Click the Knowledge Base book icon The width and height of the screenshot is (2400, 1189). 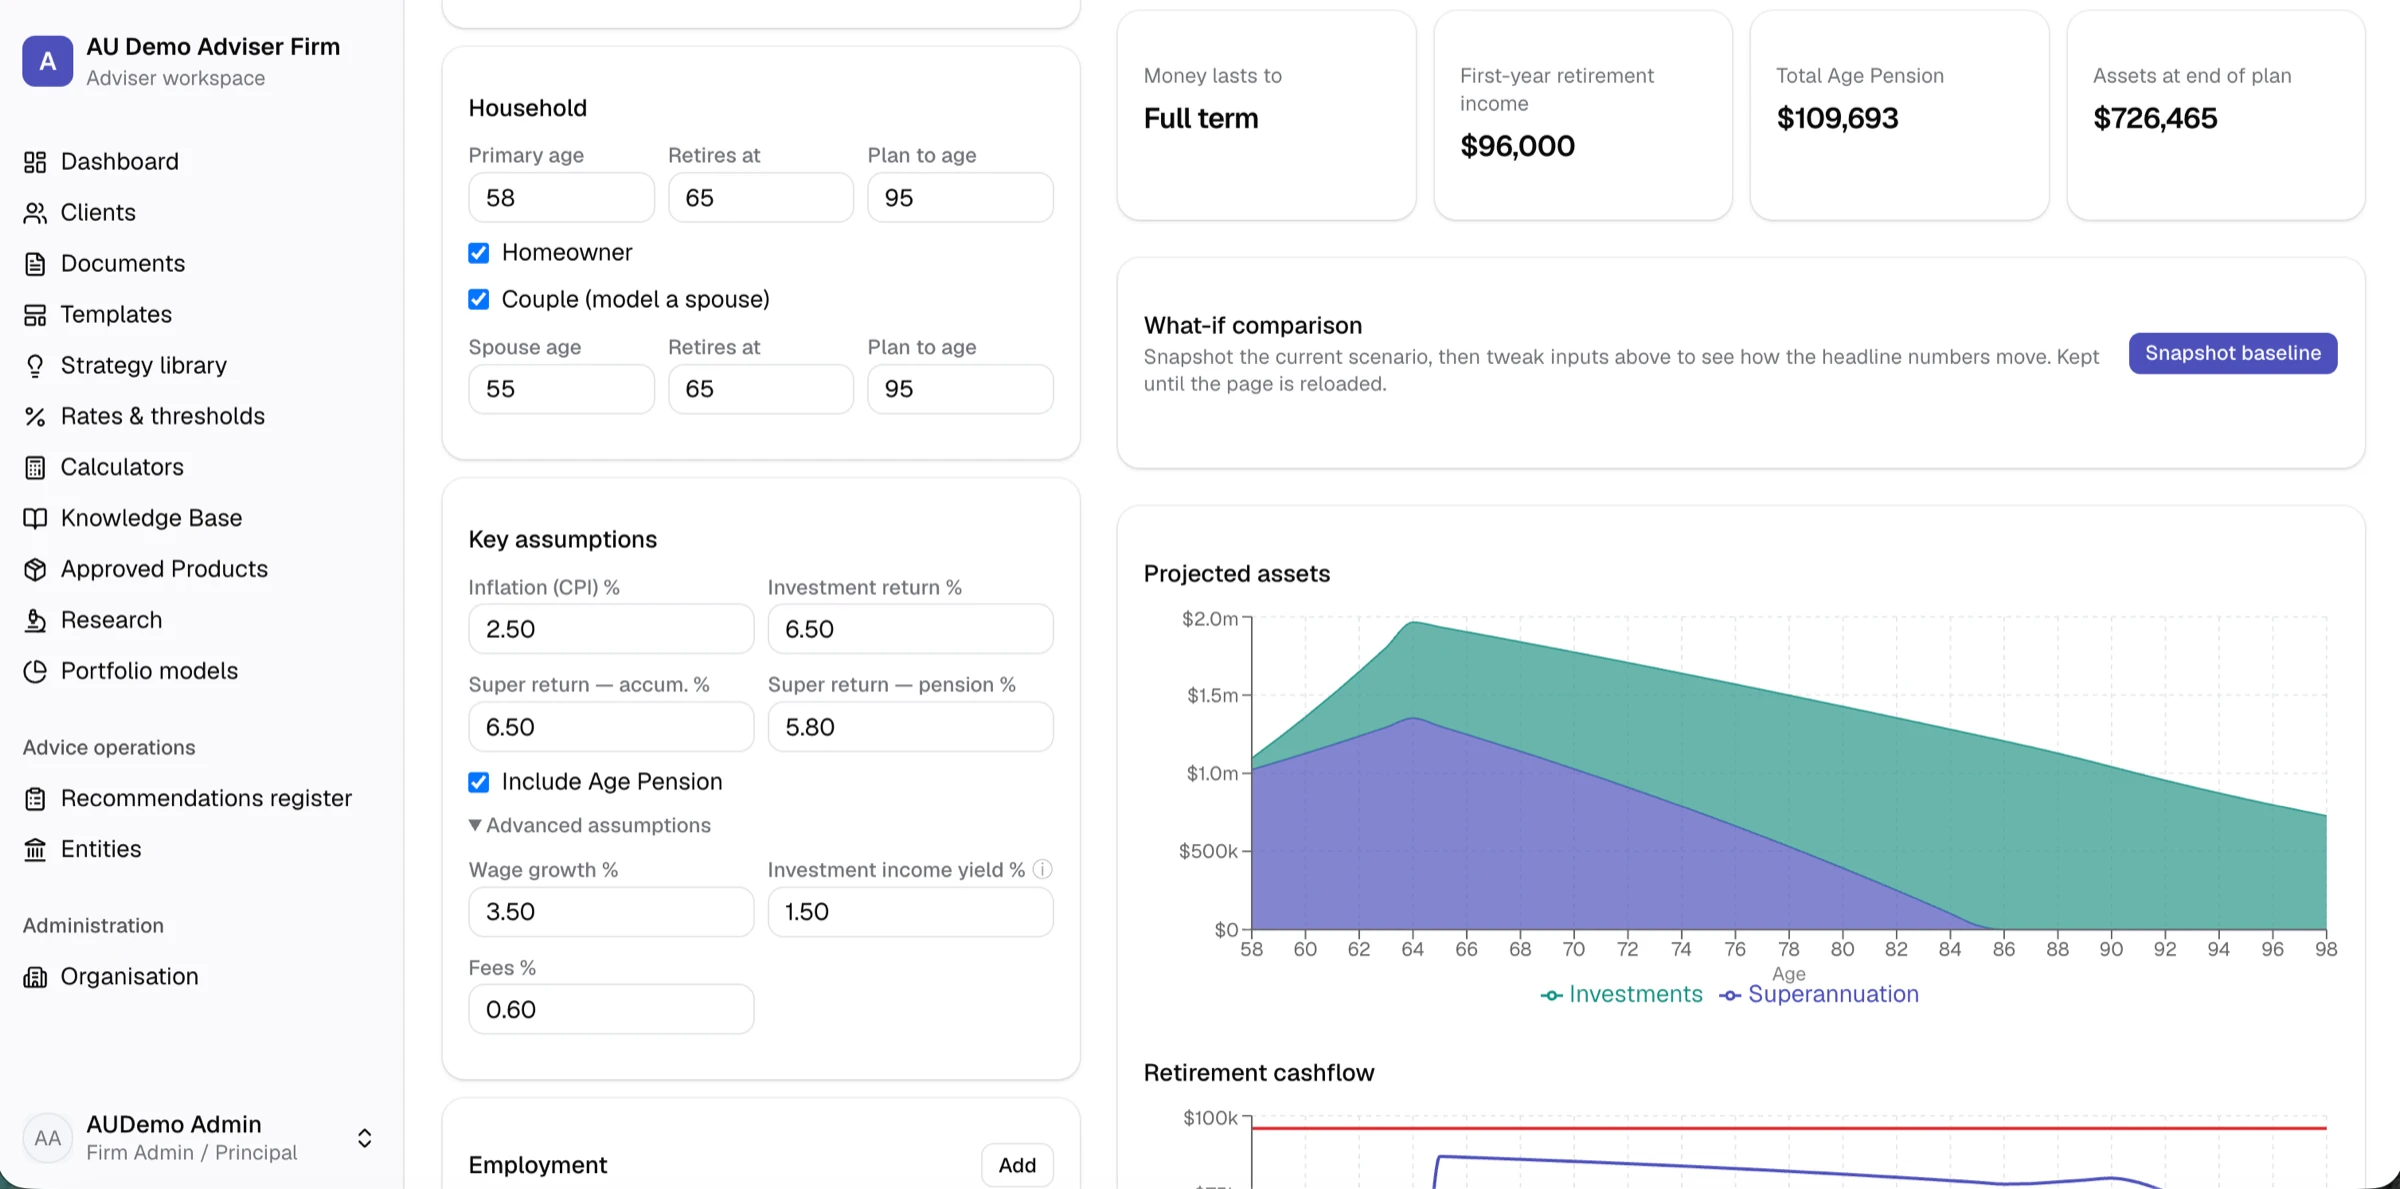pyautogui.click(x=35, y=518)
